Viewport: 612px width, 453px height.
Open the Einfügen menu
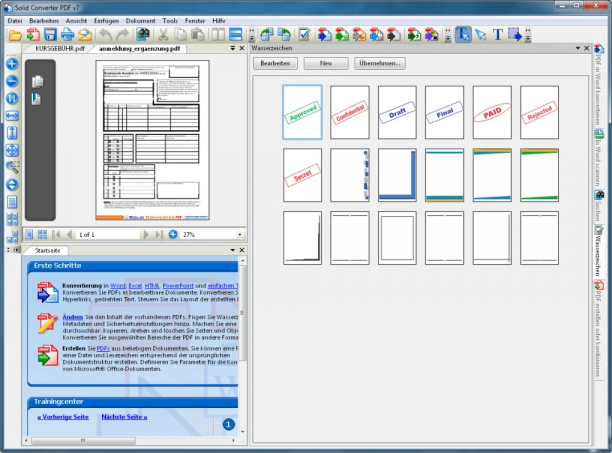coord(106,21)
